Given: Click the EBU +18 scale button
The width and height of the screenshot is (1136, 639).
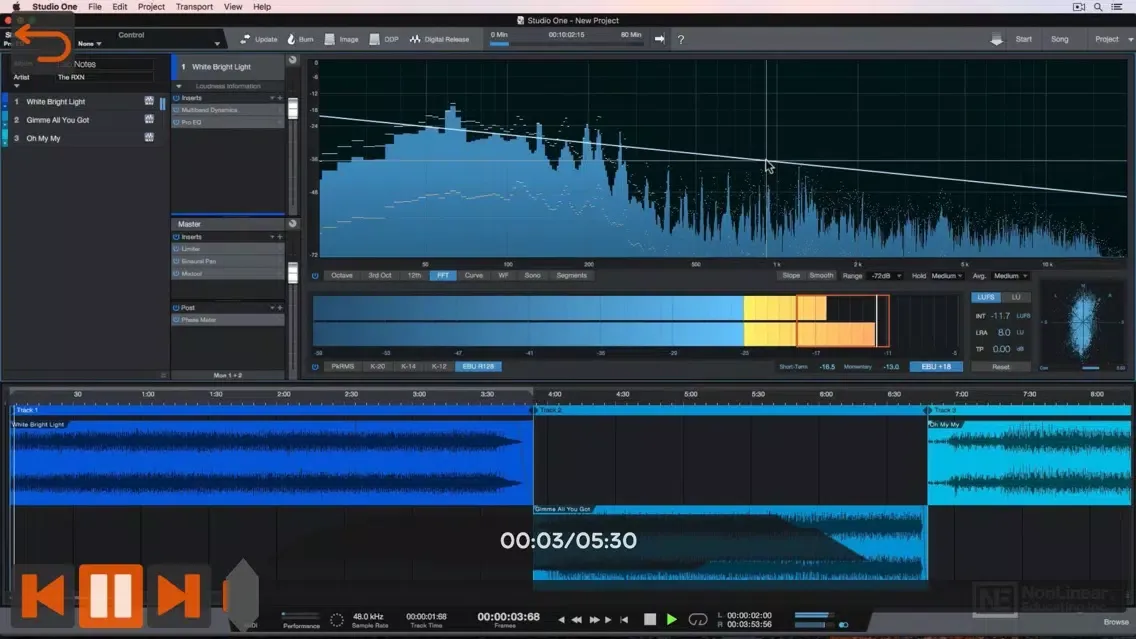Looking at the screenshot, I should click(936, 367).
